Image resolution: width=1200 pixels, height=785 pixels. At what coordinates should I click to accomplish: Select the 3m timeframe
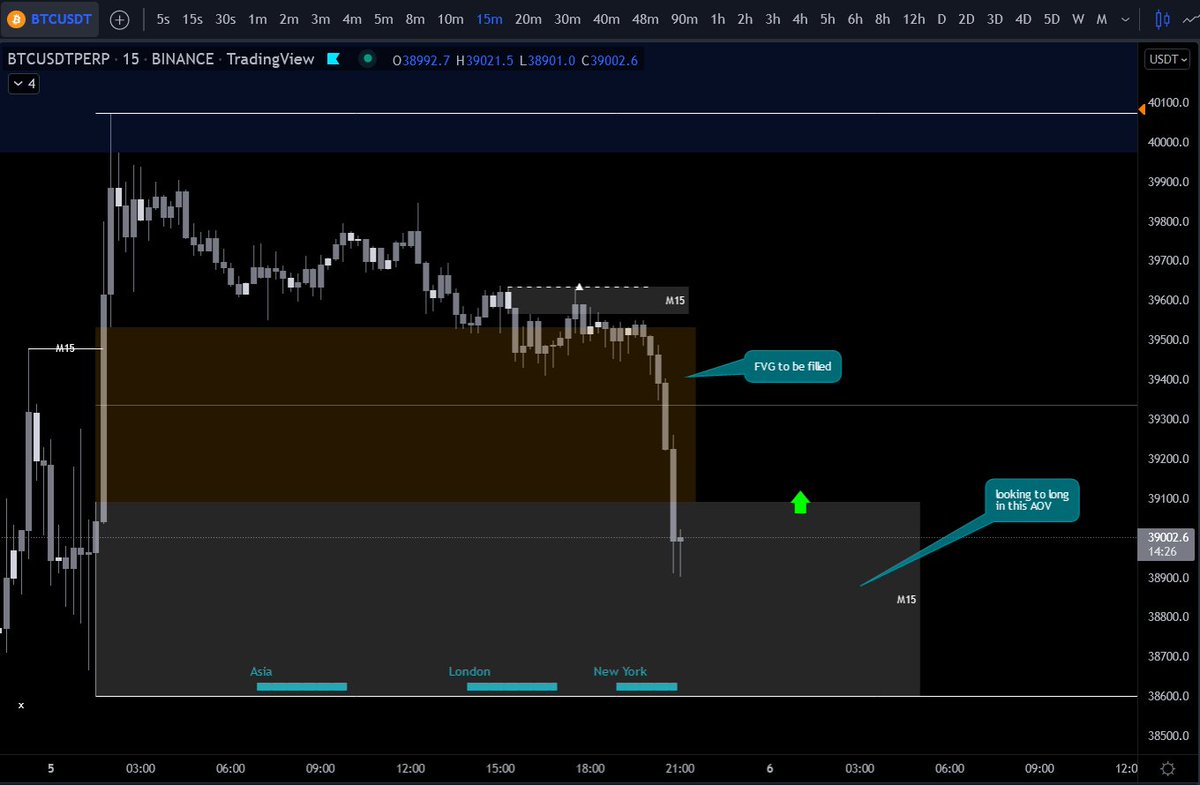pos(320,19)
